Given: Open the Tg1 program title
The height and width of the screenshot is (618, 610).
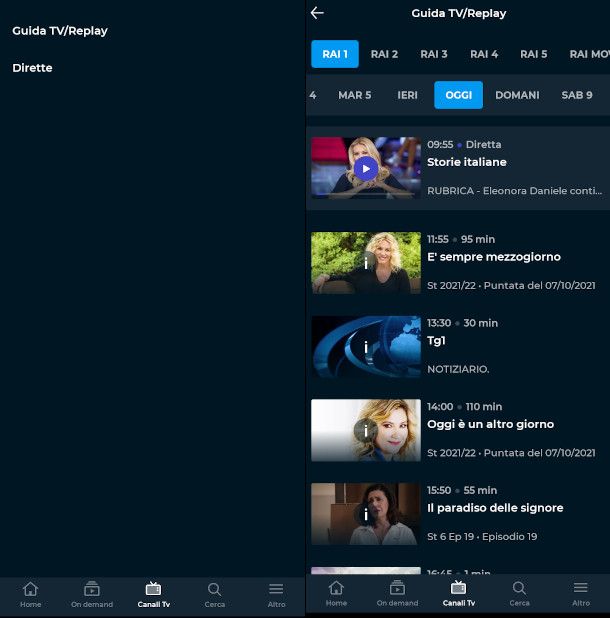Looking at the screenshot, I should tap(436, 341).
